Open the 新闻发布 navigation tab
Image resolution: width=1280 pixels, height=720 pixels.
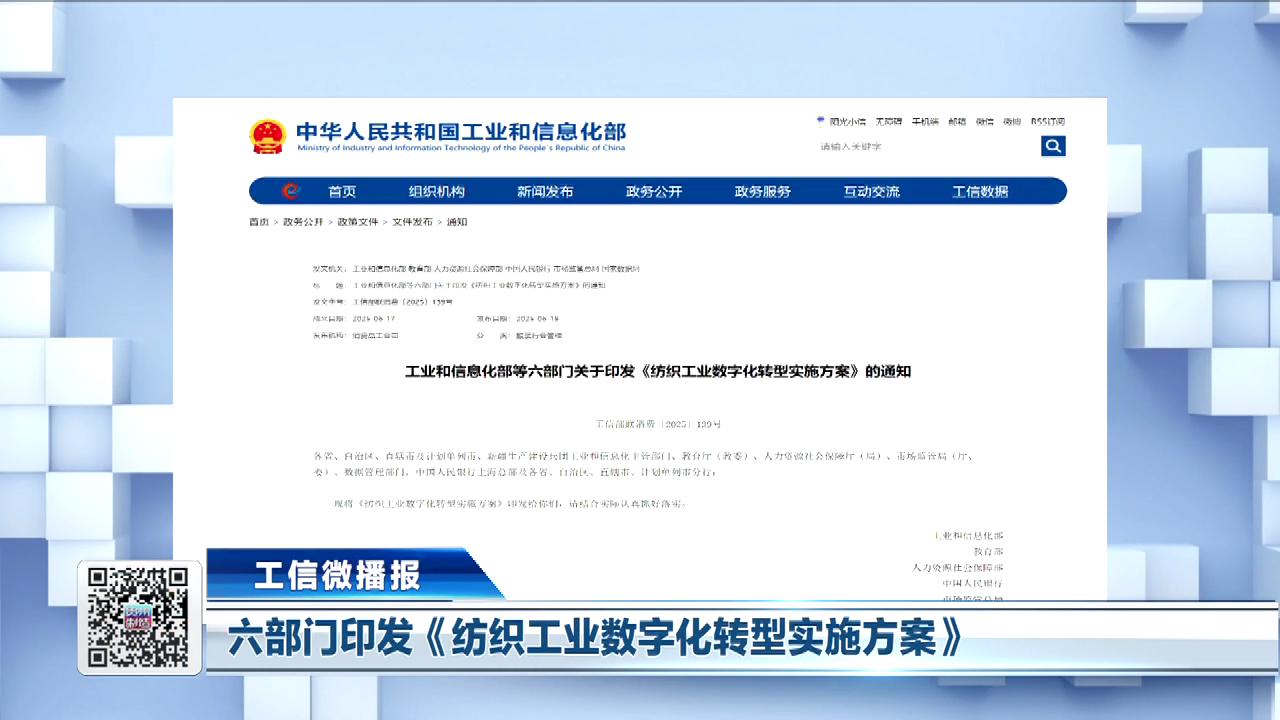tap(545, 191)
